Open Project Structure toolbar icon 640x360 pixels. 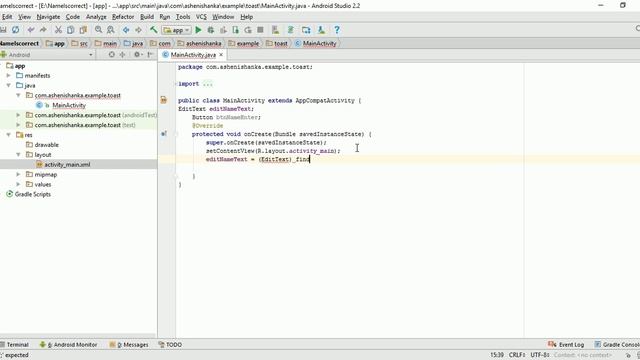(306, 30)
